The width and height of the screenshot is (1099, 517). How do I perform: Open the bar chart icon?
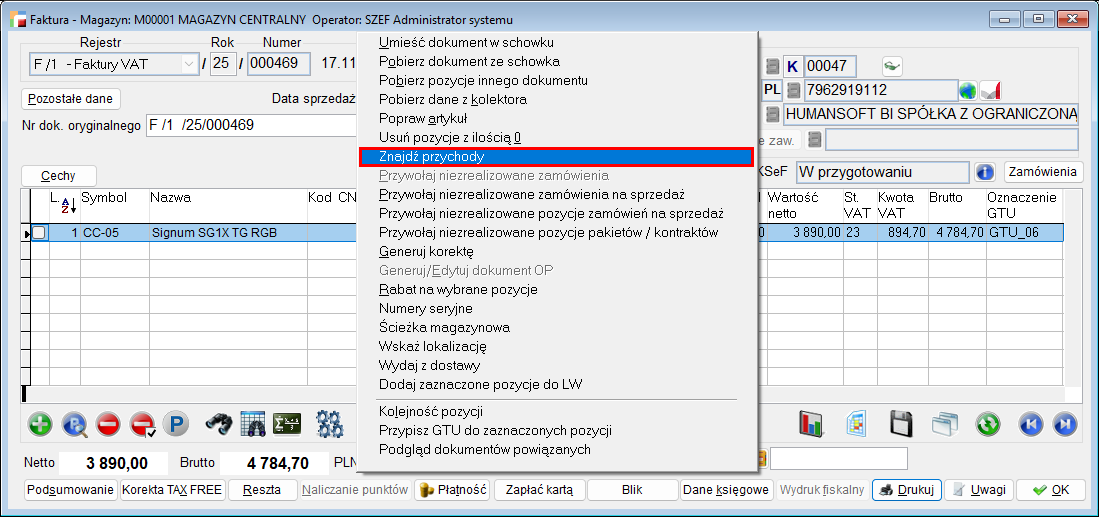[x=810, y=424]
